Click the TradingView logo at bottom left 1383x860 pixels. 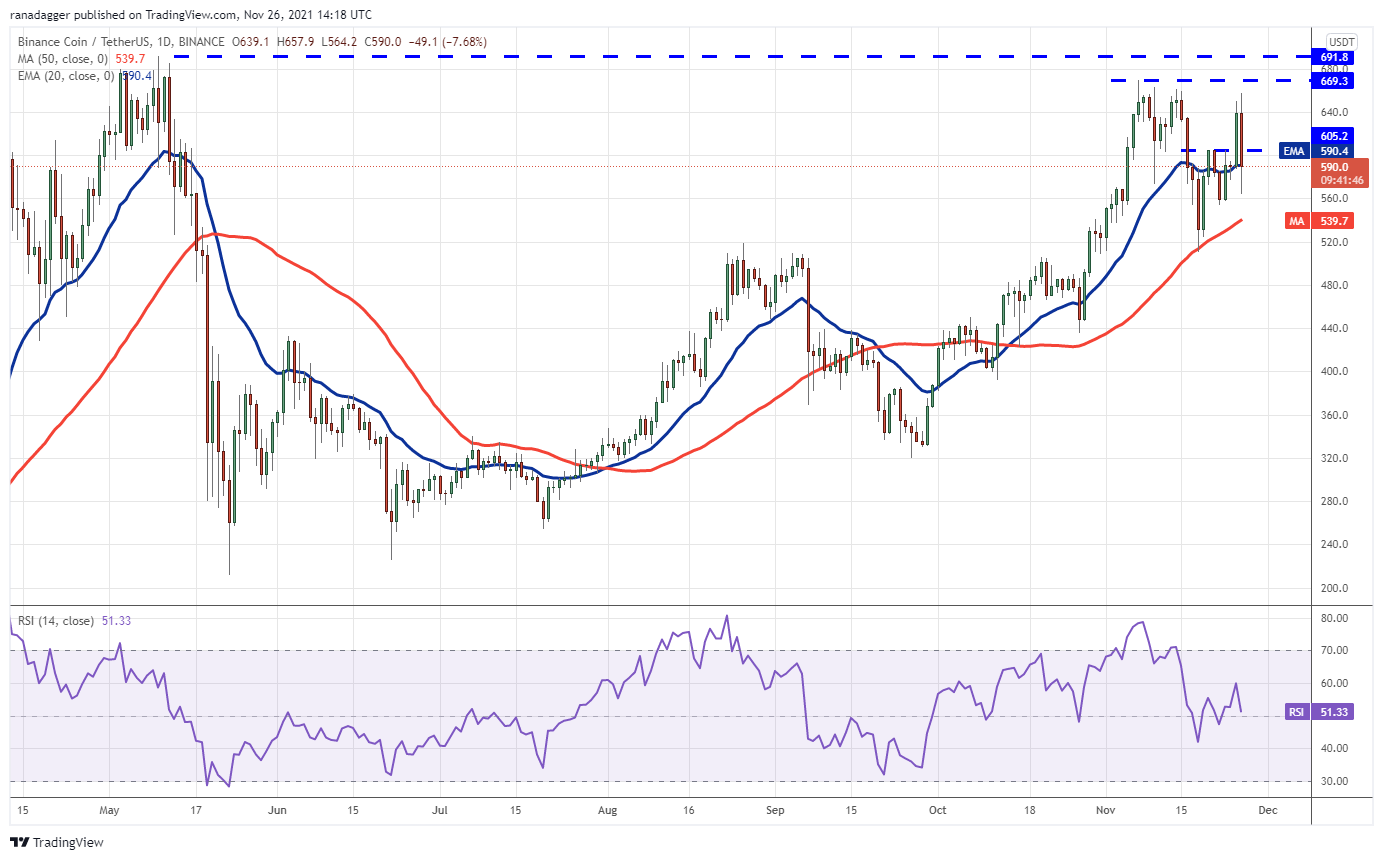[57, 842]
